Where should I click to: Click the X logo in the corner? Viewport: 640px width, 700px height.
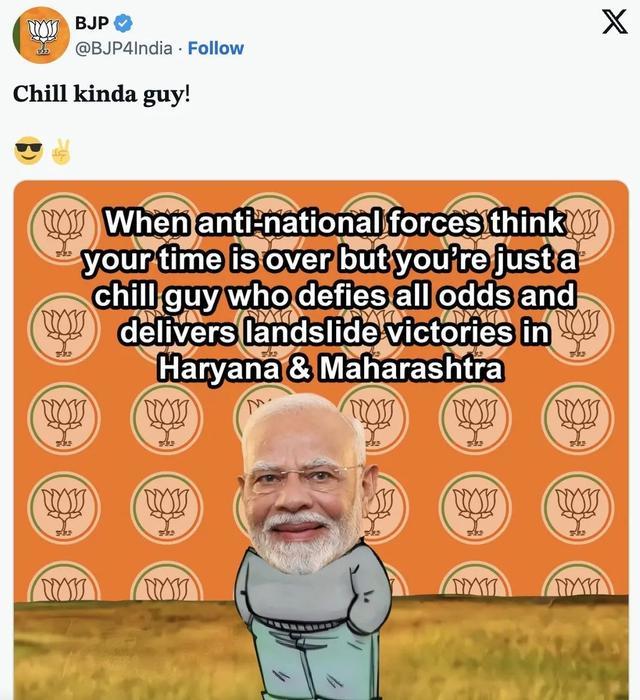point(615,22)
